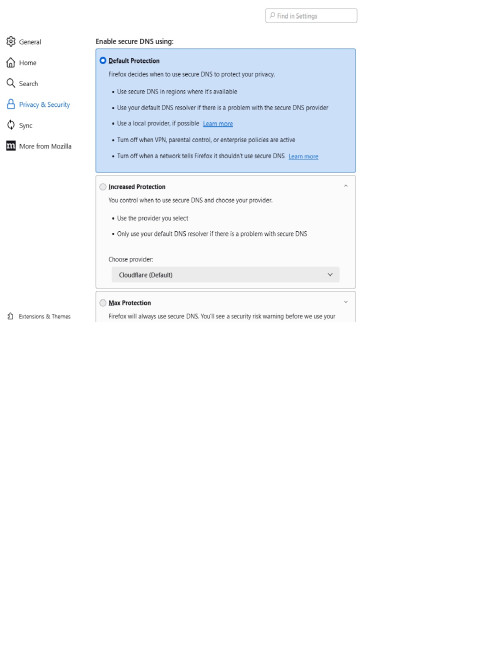Click the More from Mozilla icon

tap(11, 146)
